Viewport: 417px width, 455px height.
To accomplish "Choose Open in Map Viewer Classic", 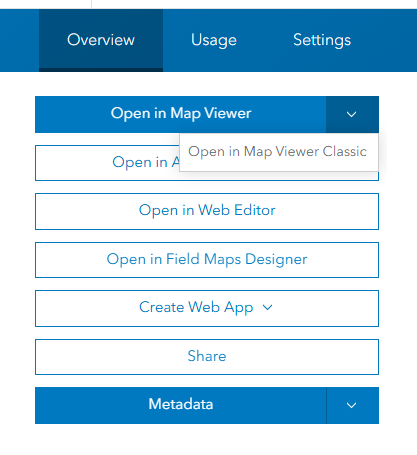I will point(279,152).
